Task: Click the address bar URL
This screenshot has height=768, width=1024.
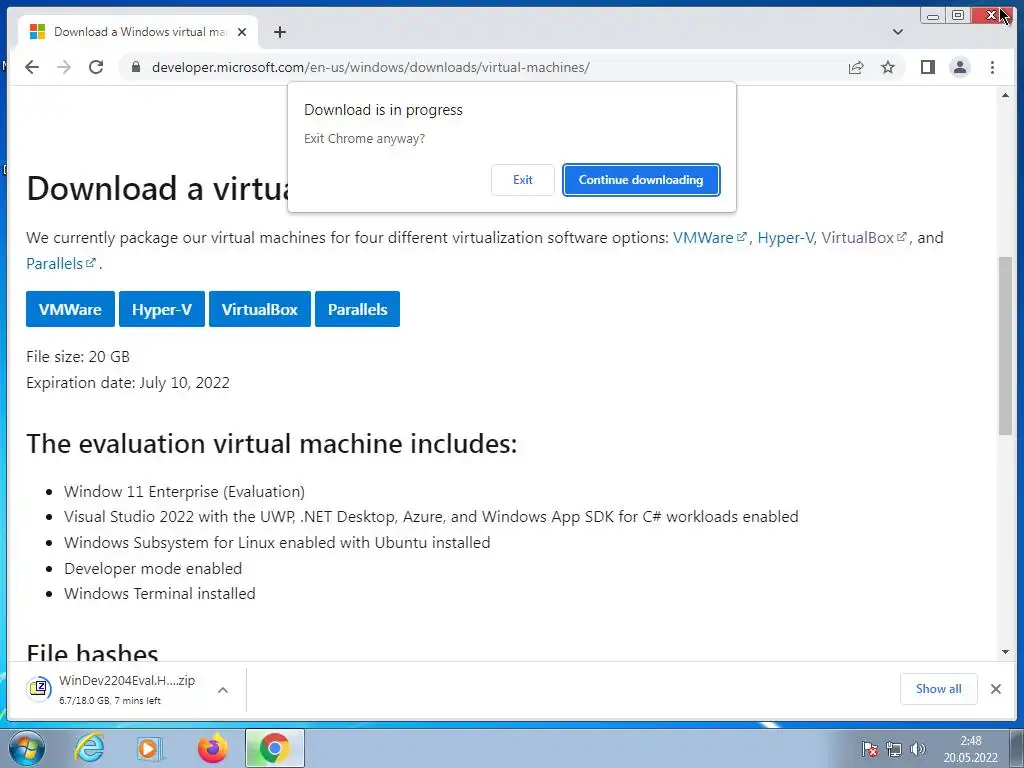Action: (370, 67)
